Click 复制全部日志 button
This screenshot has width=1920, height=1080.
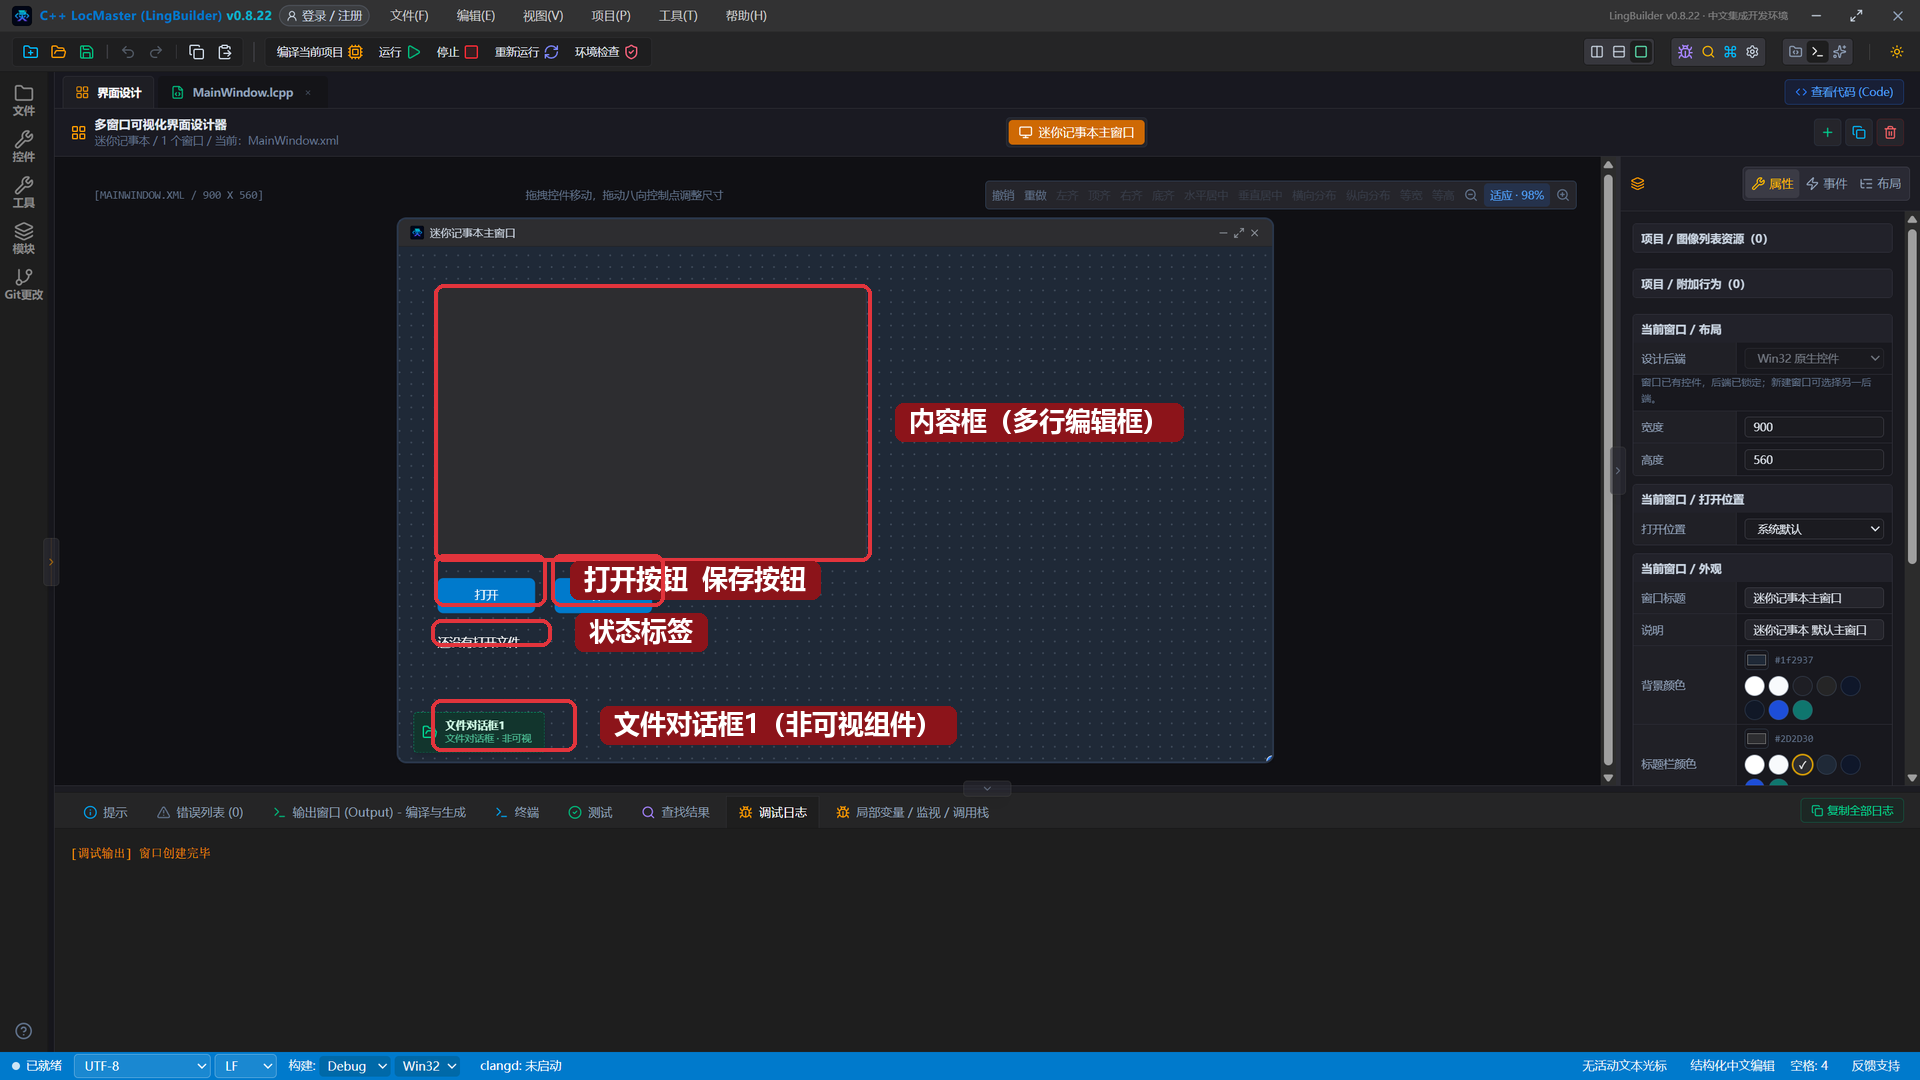point(1852,811)
